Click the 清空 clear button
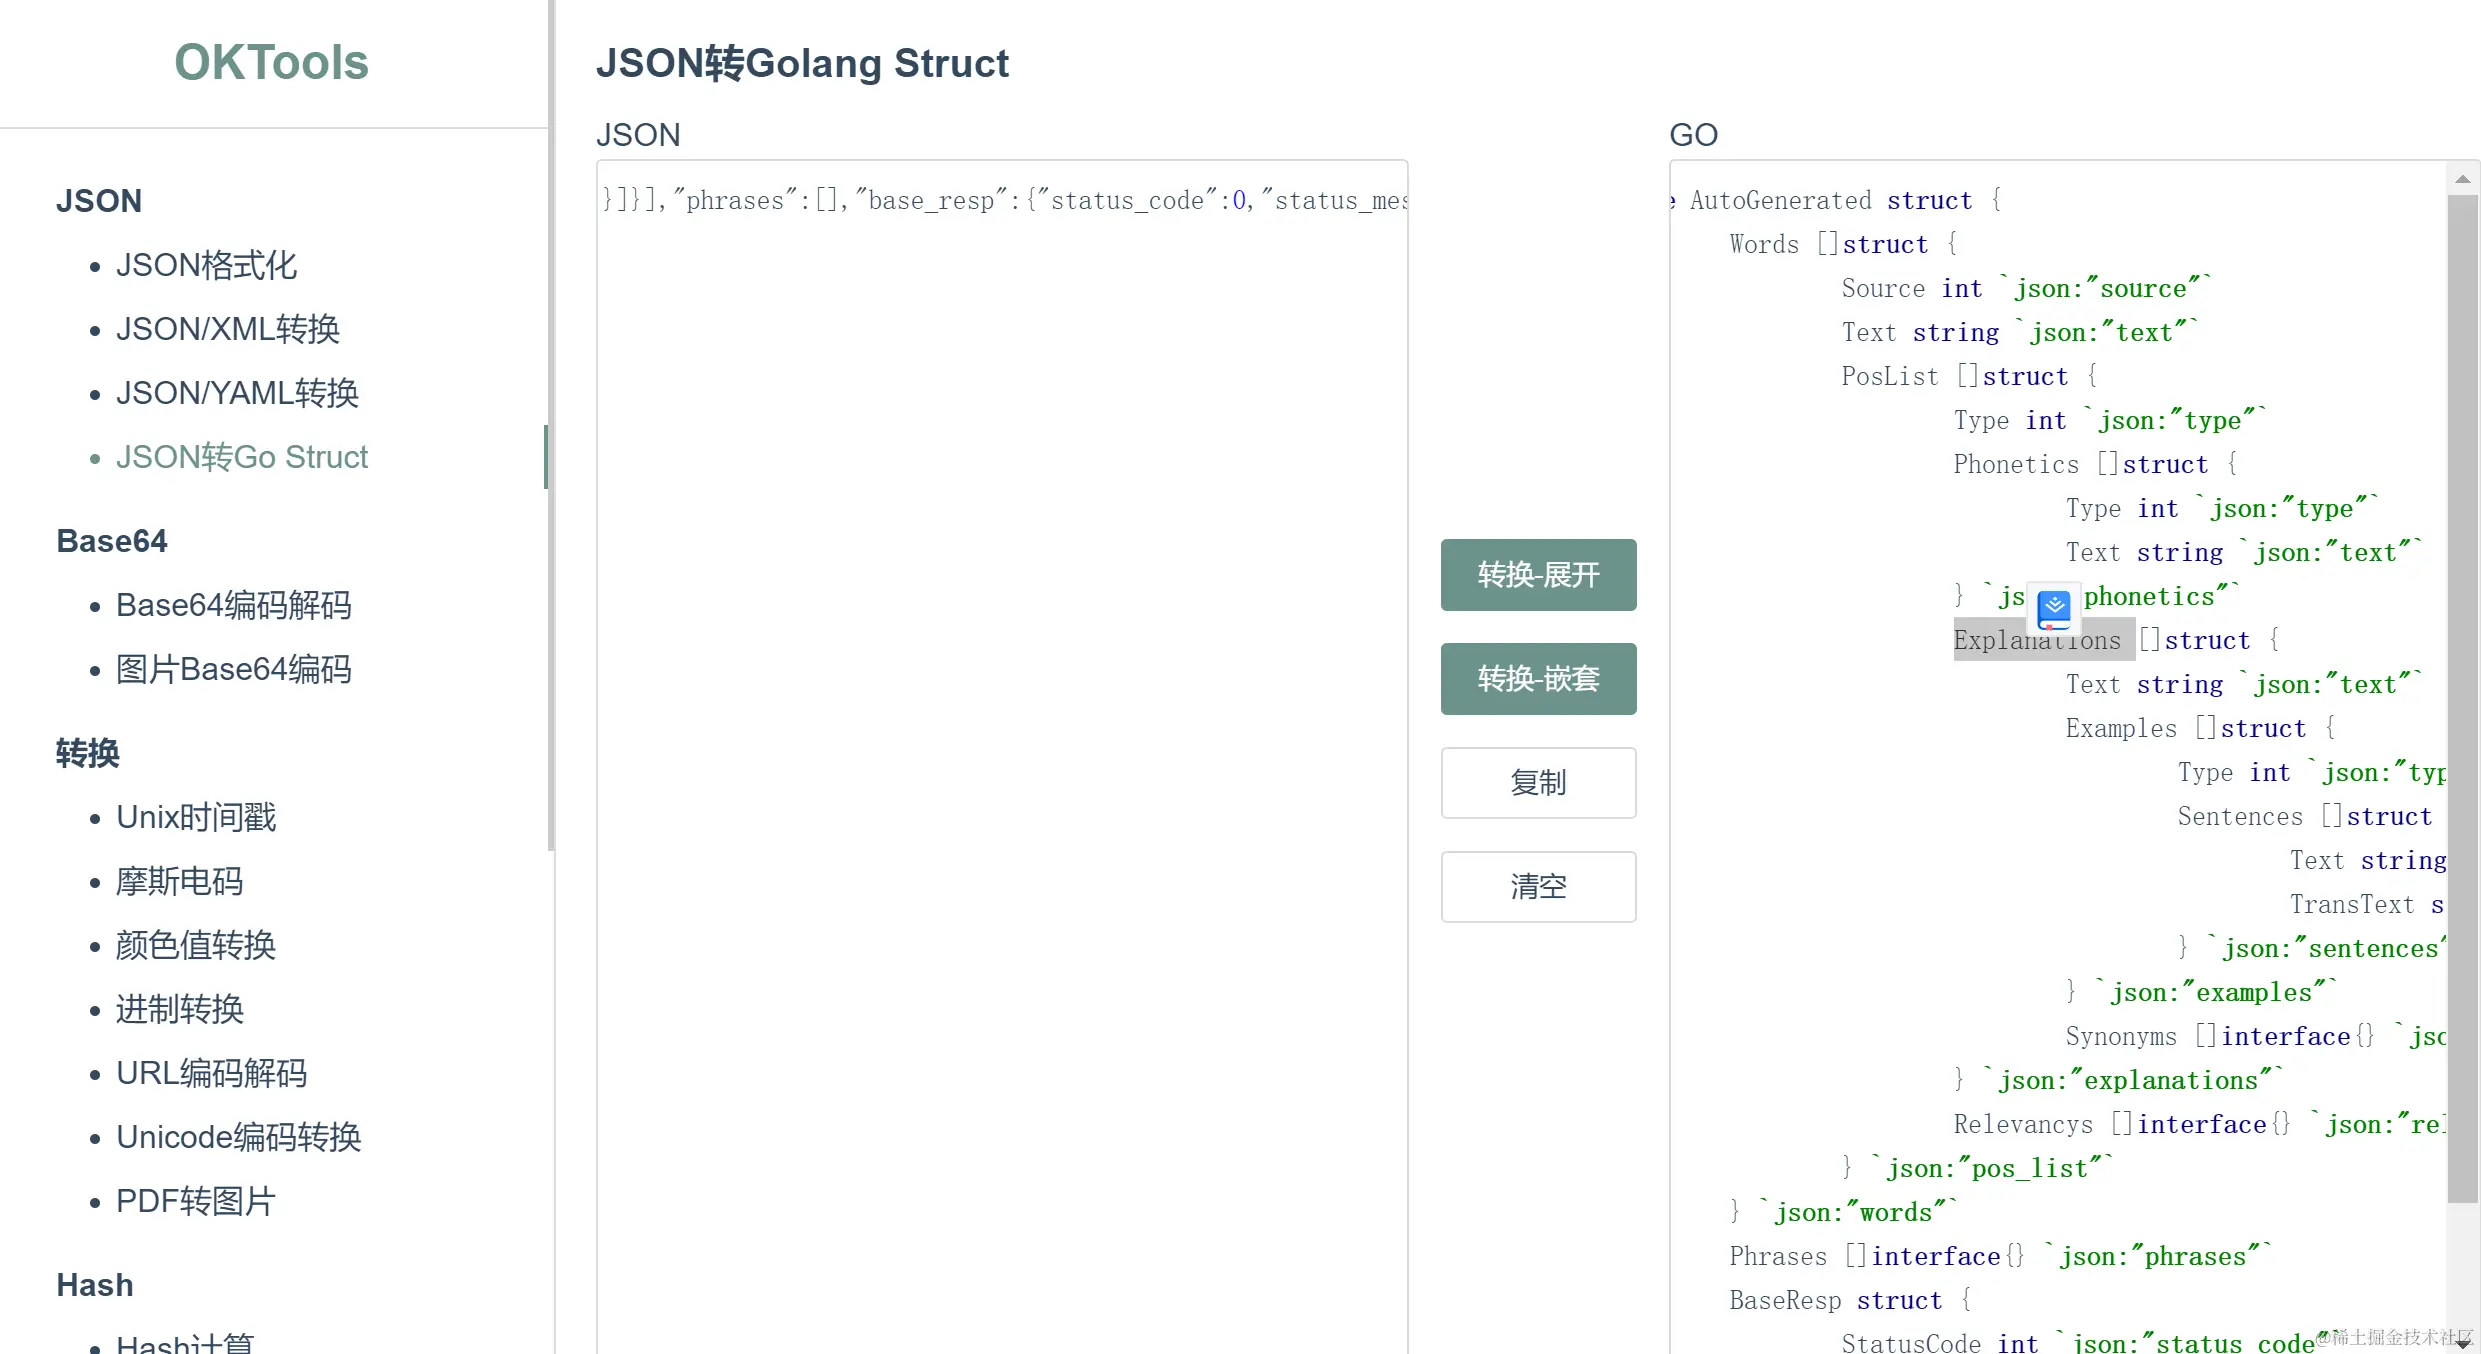The width and height of the screenshot is (2481, 1354). (x=1538, y=887)
